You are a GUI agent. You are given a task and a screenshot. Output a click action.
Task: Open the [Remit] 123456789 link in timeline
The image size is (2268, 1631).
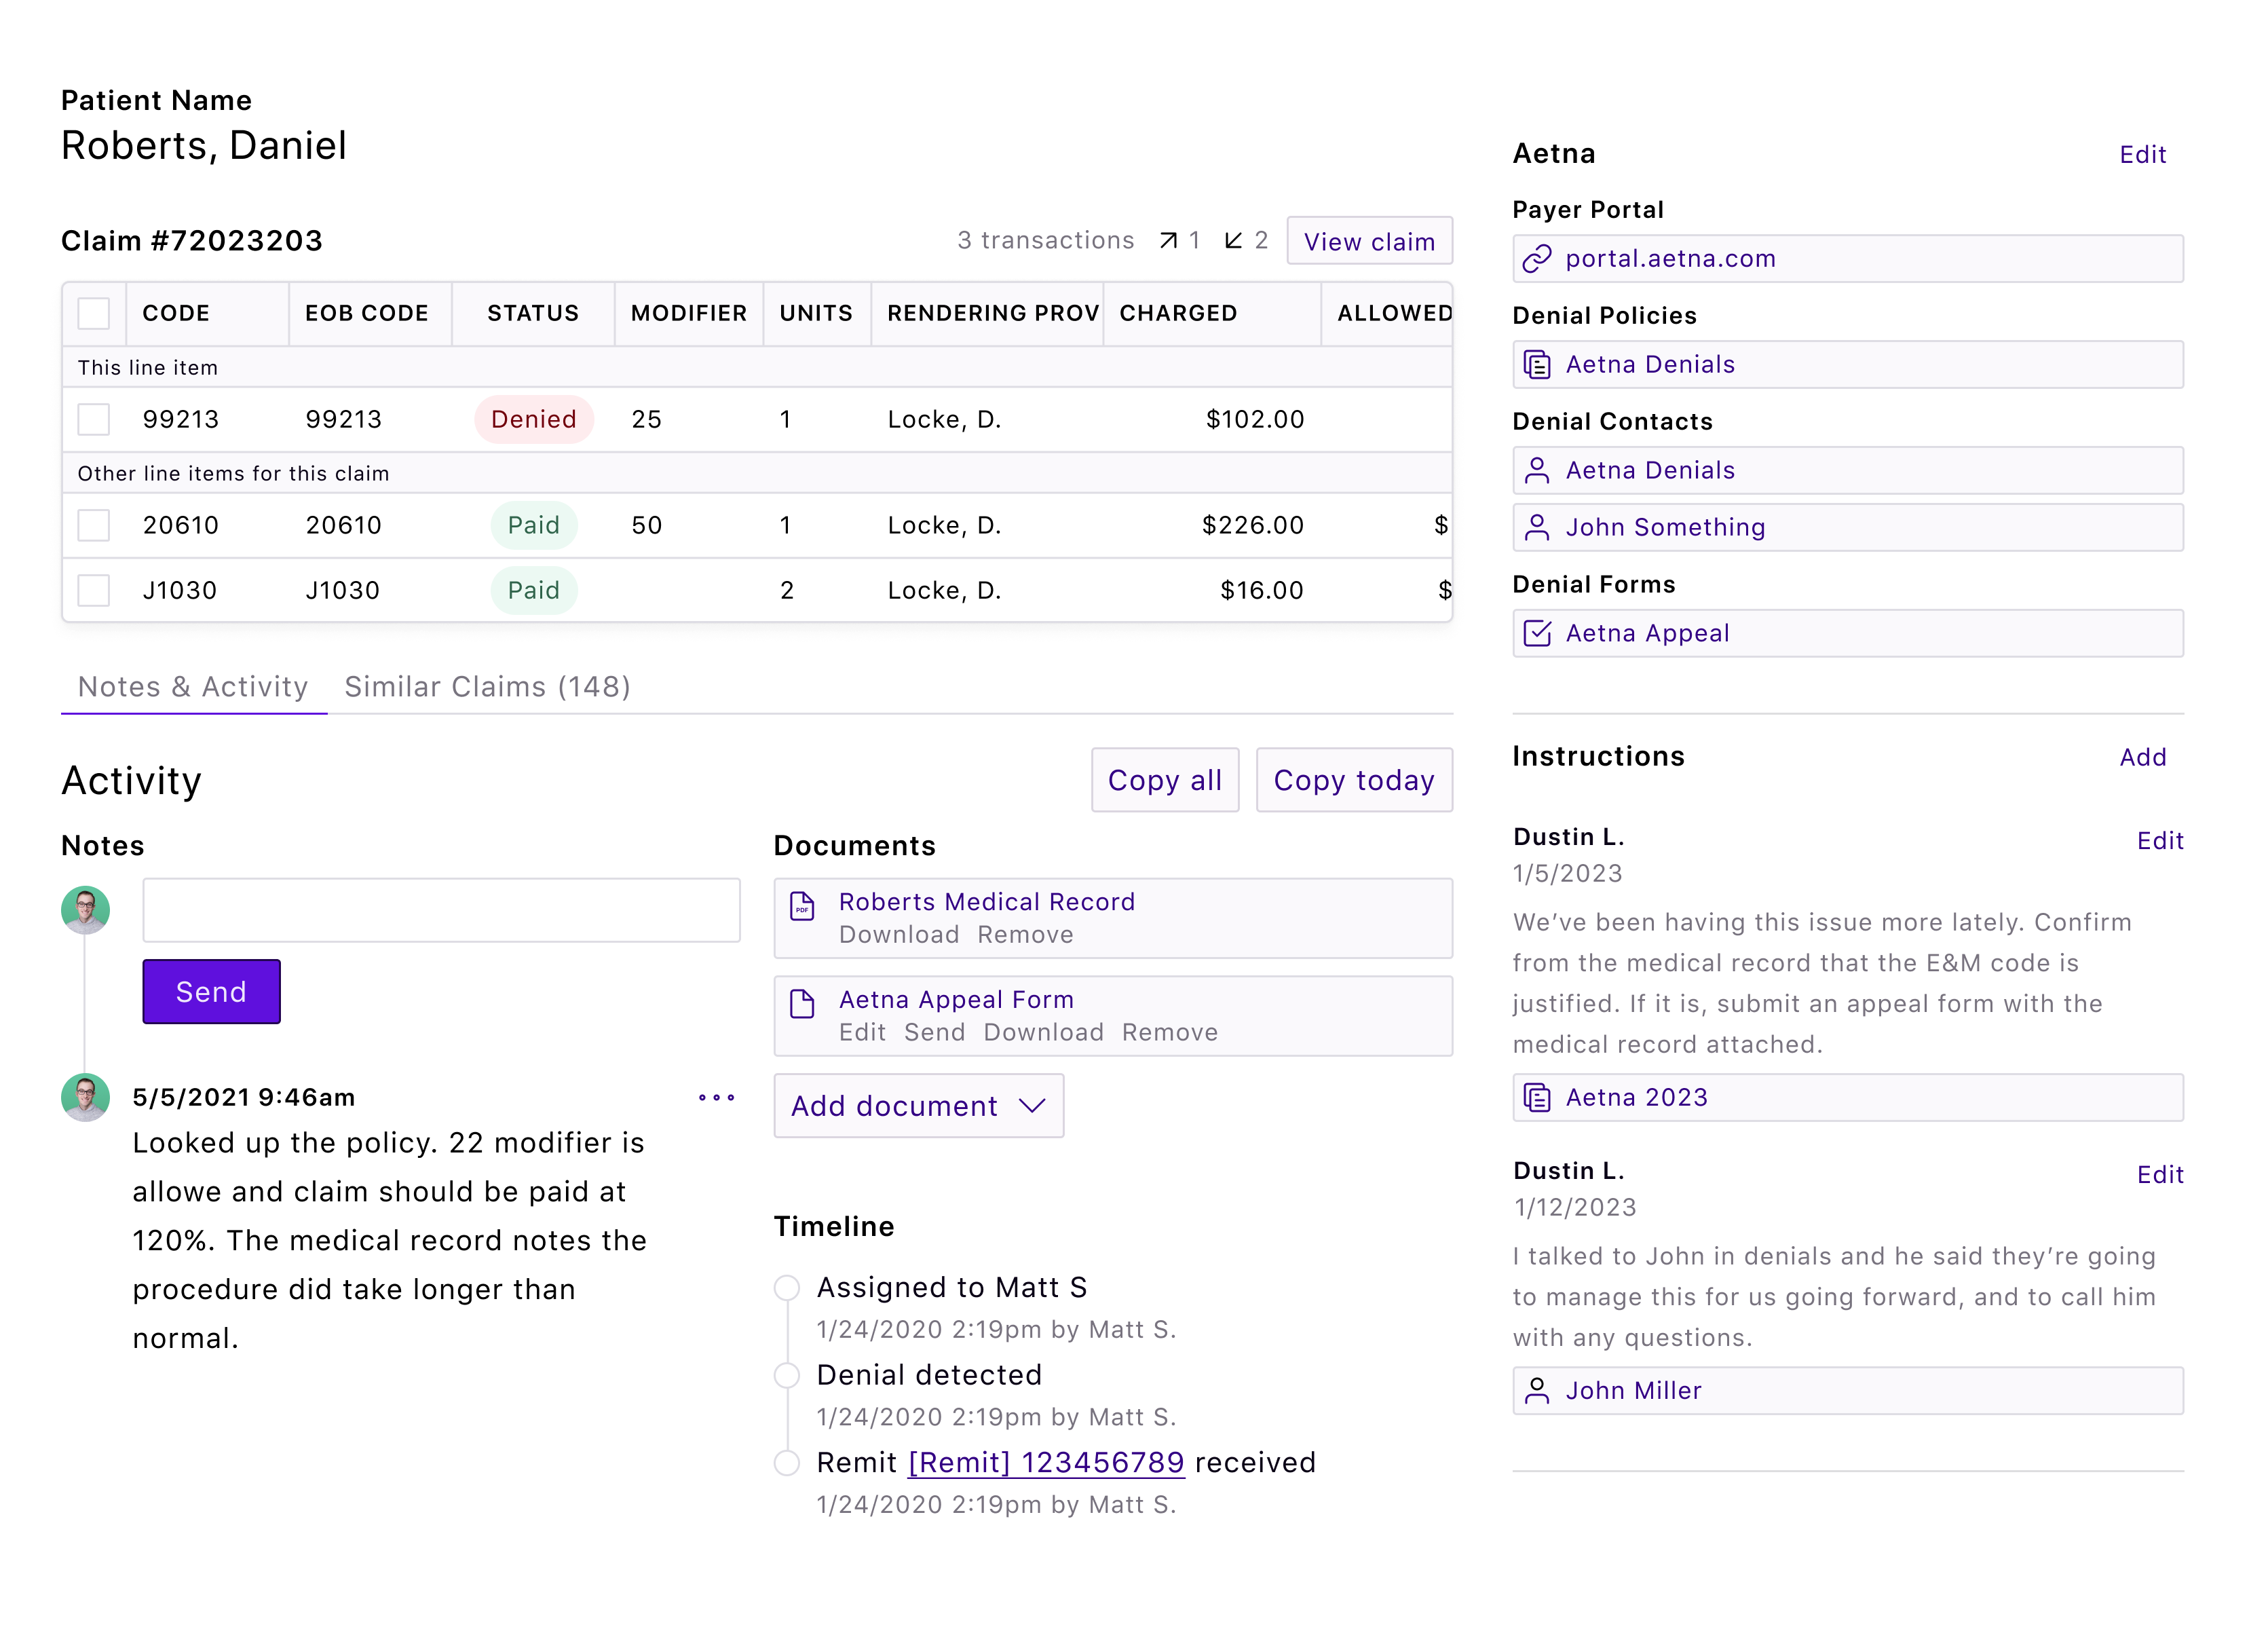(x=1046, y=1463)
